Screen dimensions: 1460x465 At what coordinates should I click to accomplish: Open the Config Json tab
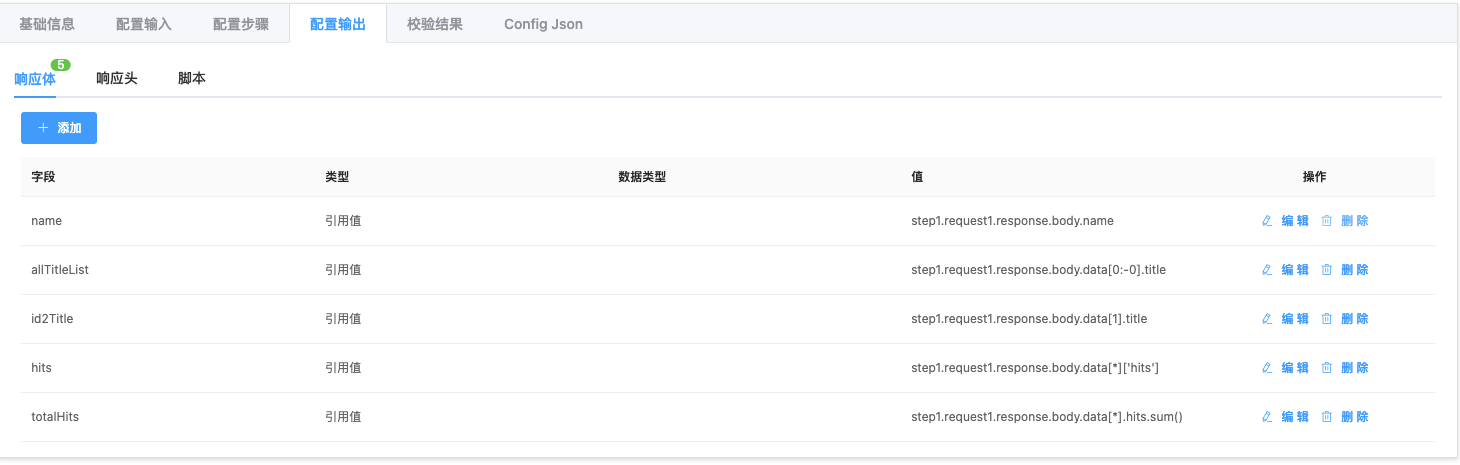(543, 24)
